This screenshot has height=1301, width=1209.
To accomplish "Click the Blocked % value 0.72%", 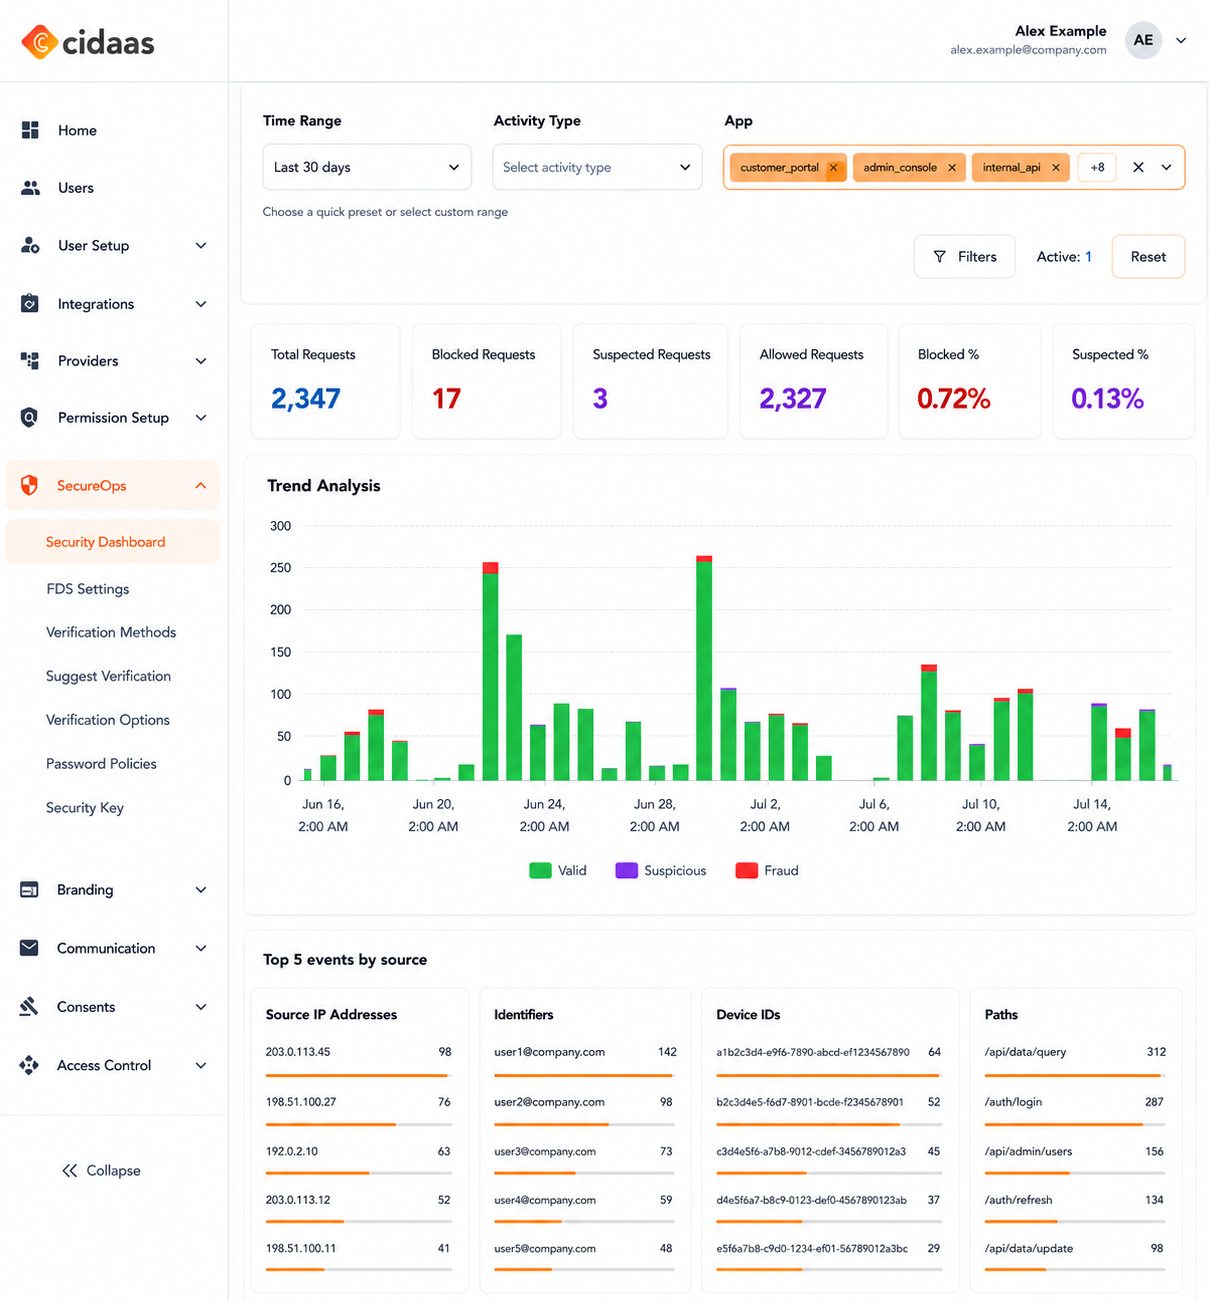I will point(954,399).
